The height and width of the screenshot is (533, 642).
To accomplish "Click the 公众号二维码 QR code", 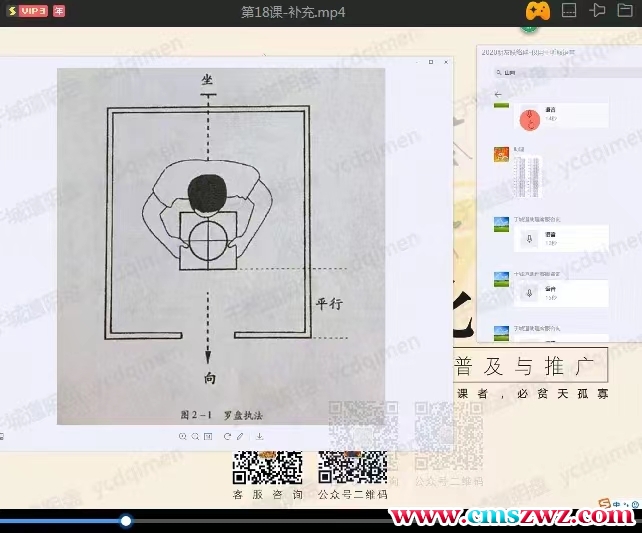I will click(x=352, y=468).
